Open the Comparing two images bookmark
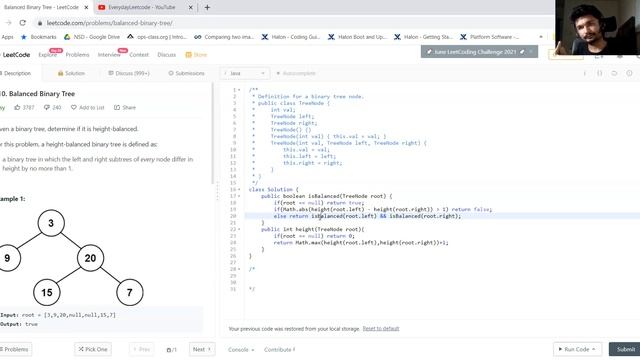640x360 pixels. [x=224, y=37]
